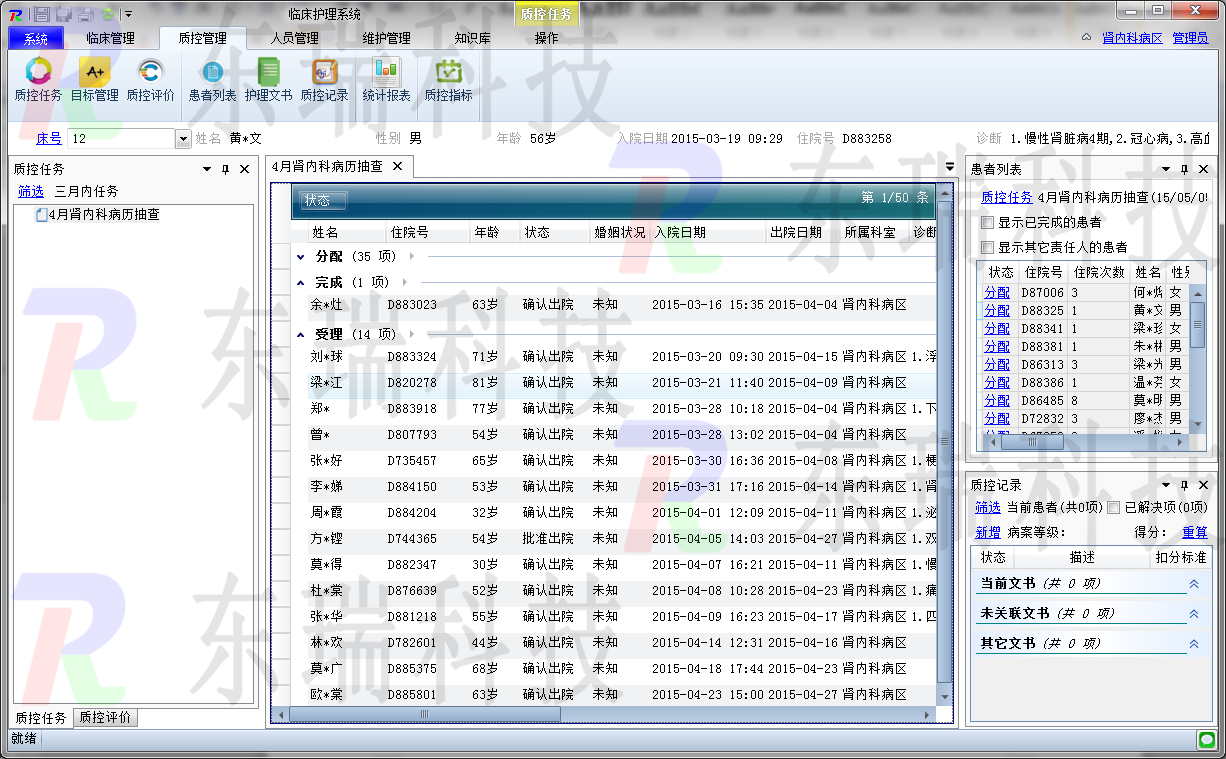Open the 质控任务 panel options dropdown arrow
Viewport: 1226px width, 759px height.
click(207, 170)
